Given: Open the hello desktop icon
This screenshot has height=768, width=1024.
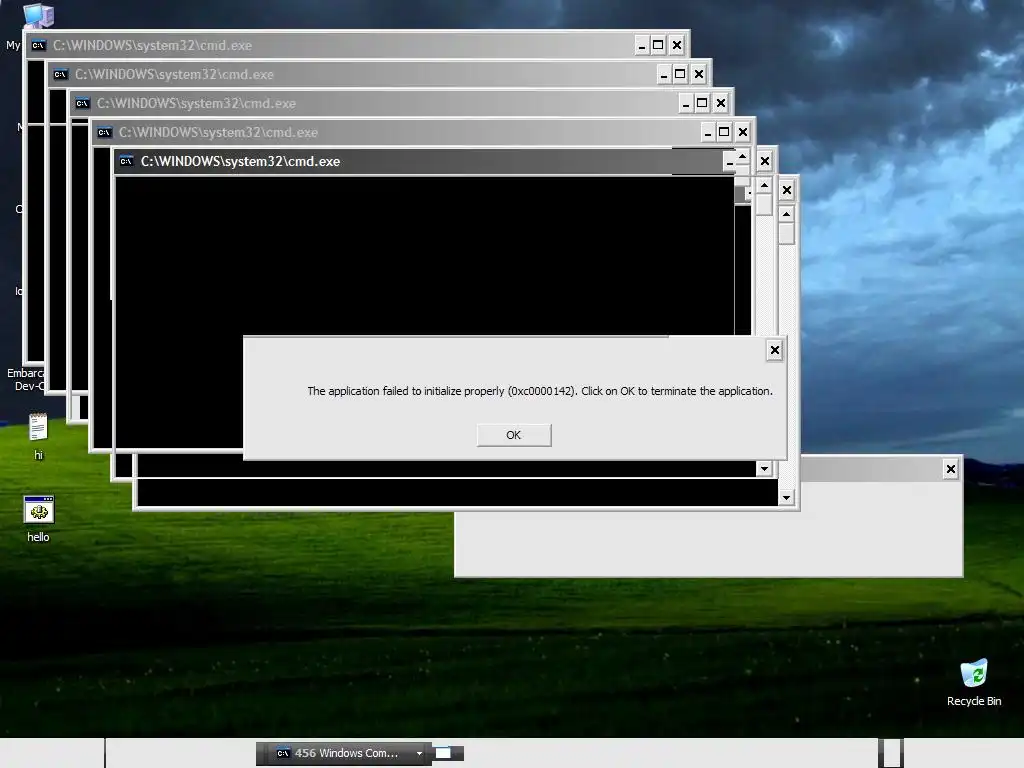Looking at the screenshot, I should pyautogui.click(x=39, y=520).
